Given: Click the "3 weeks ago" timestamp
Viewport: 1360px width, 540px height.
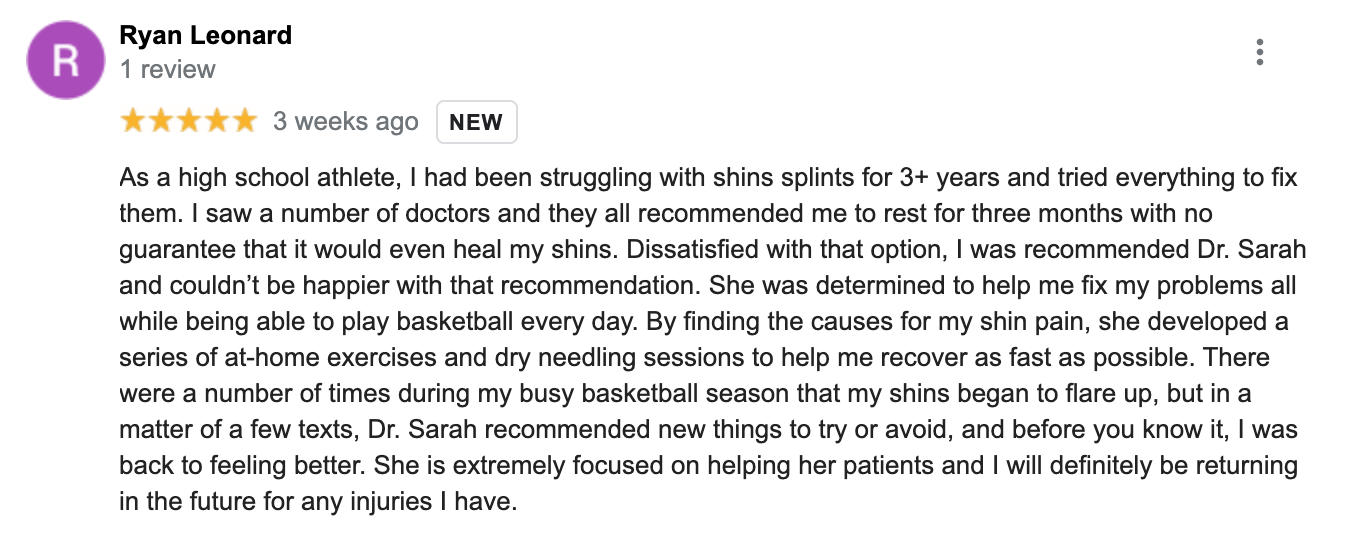Looking at the screenshot, I should click(x=345, y=122).
